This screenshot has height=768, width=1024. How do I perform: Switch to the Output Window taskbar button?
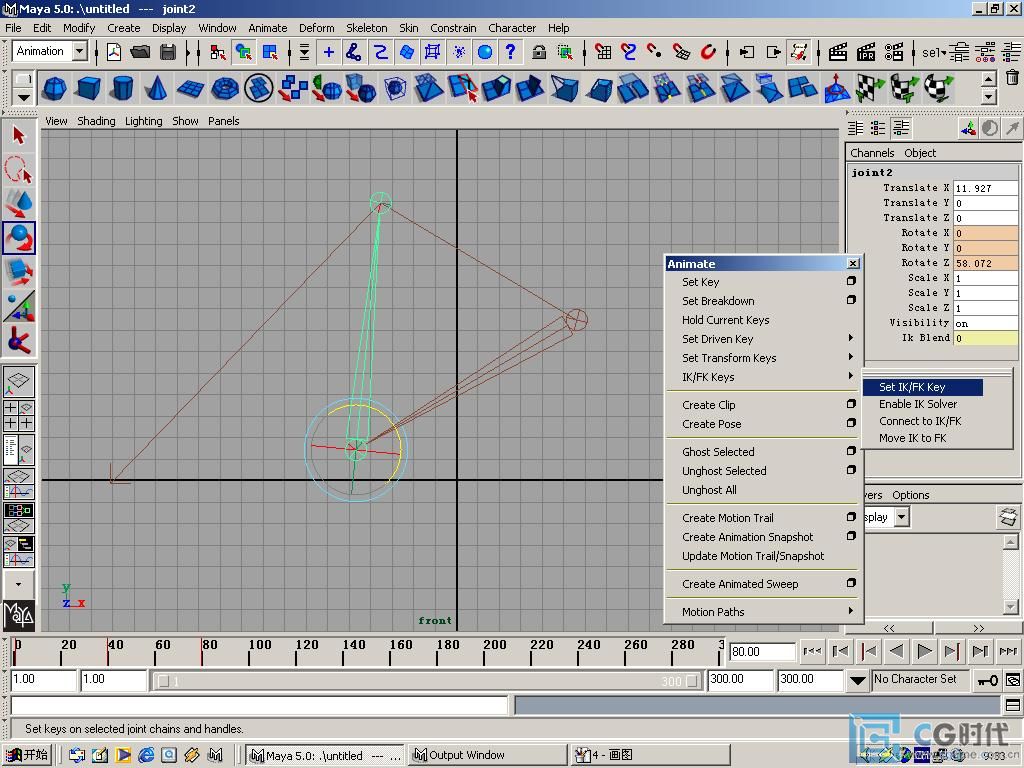(486, 755)
